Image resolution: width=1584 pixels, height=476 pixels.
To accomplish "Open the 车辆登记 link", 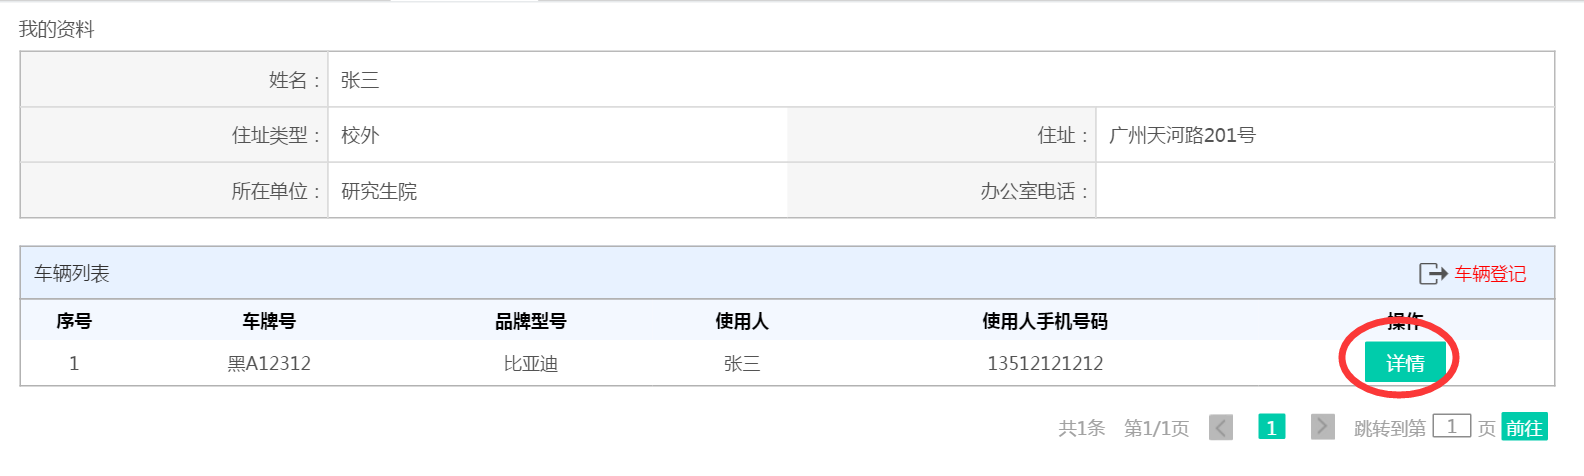I will point(1490,274).
